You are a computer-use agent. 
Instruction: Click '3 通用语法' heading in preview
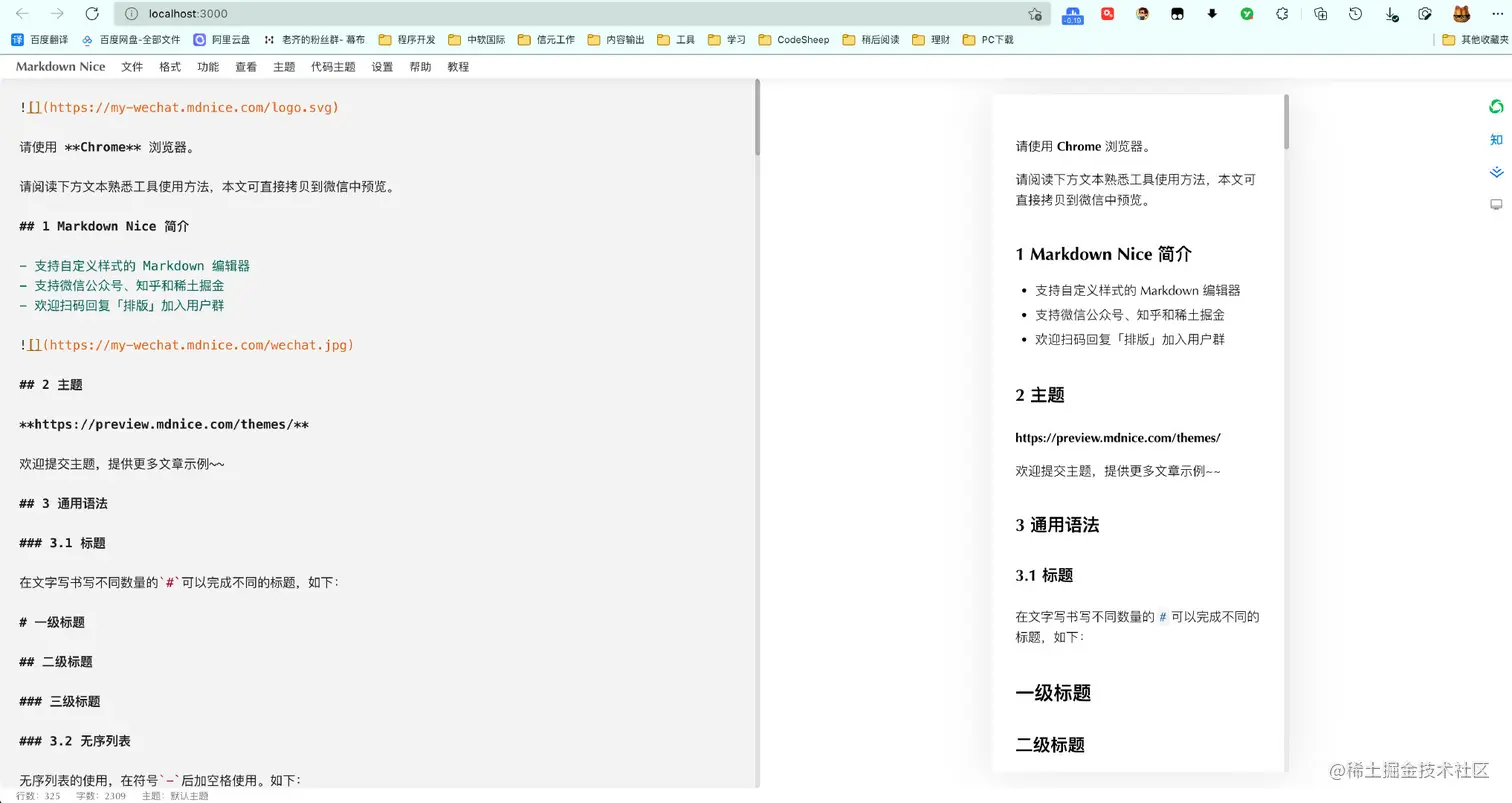click(1057, 525)
